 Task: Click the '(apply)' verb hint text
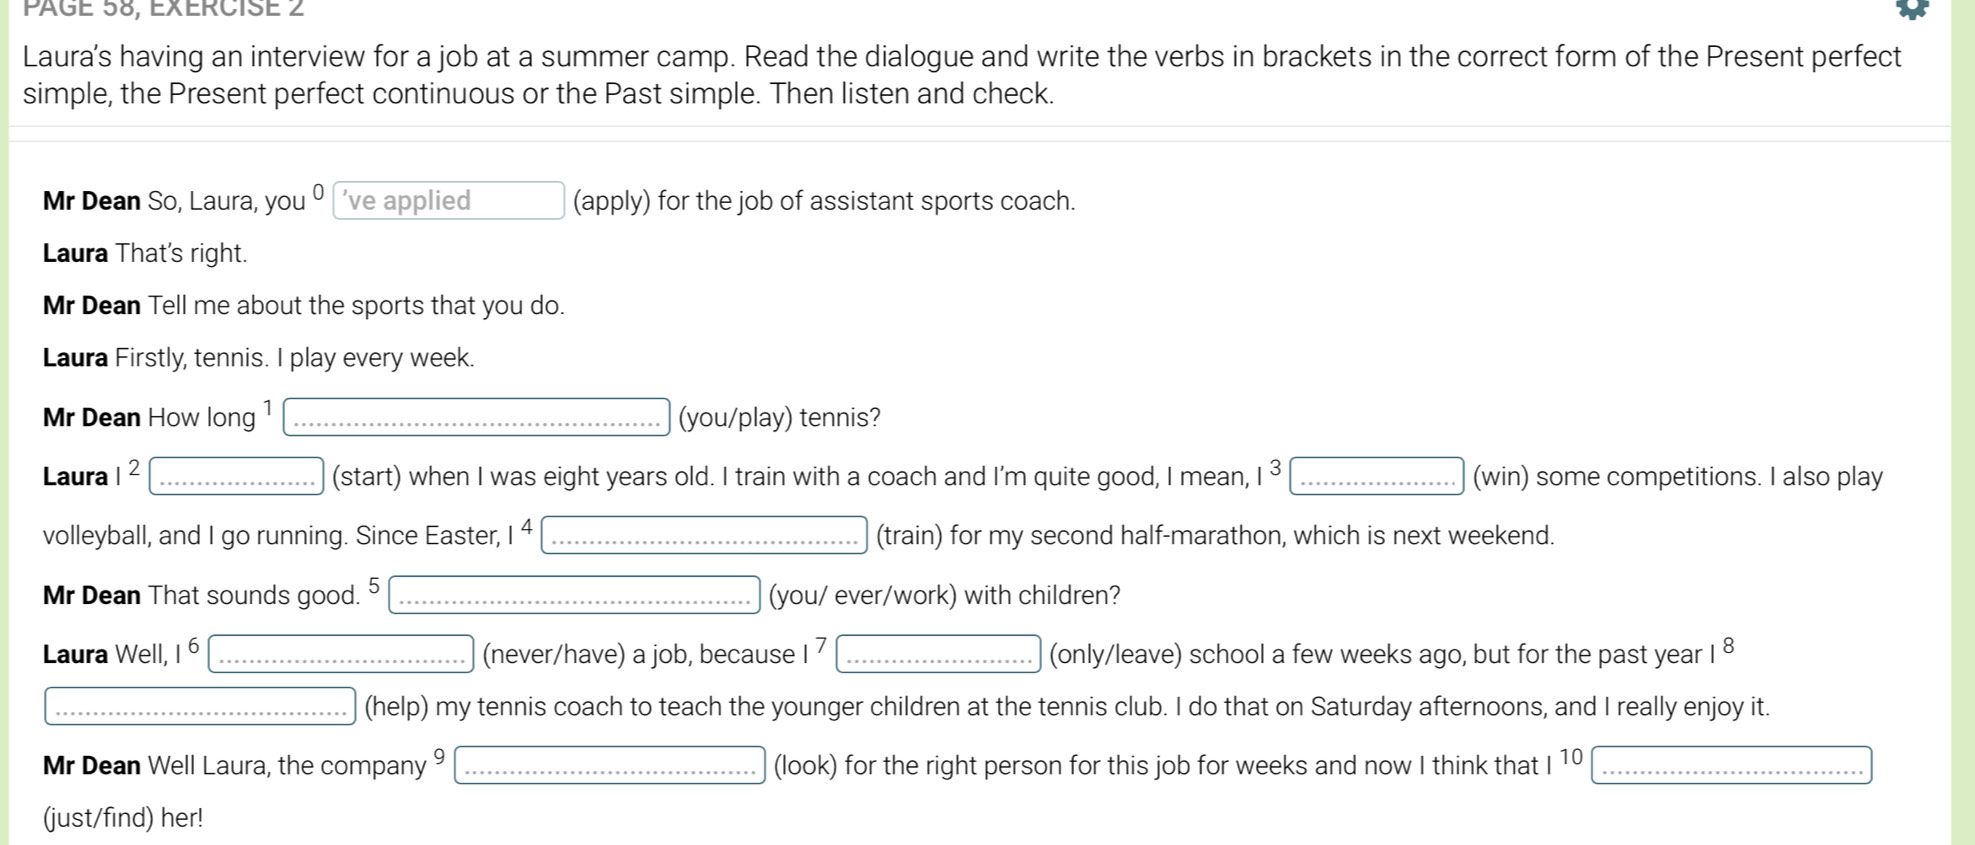pyautogui.click(x=612, y=201)
